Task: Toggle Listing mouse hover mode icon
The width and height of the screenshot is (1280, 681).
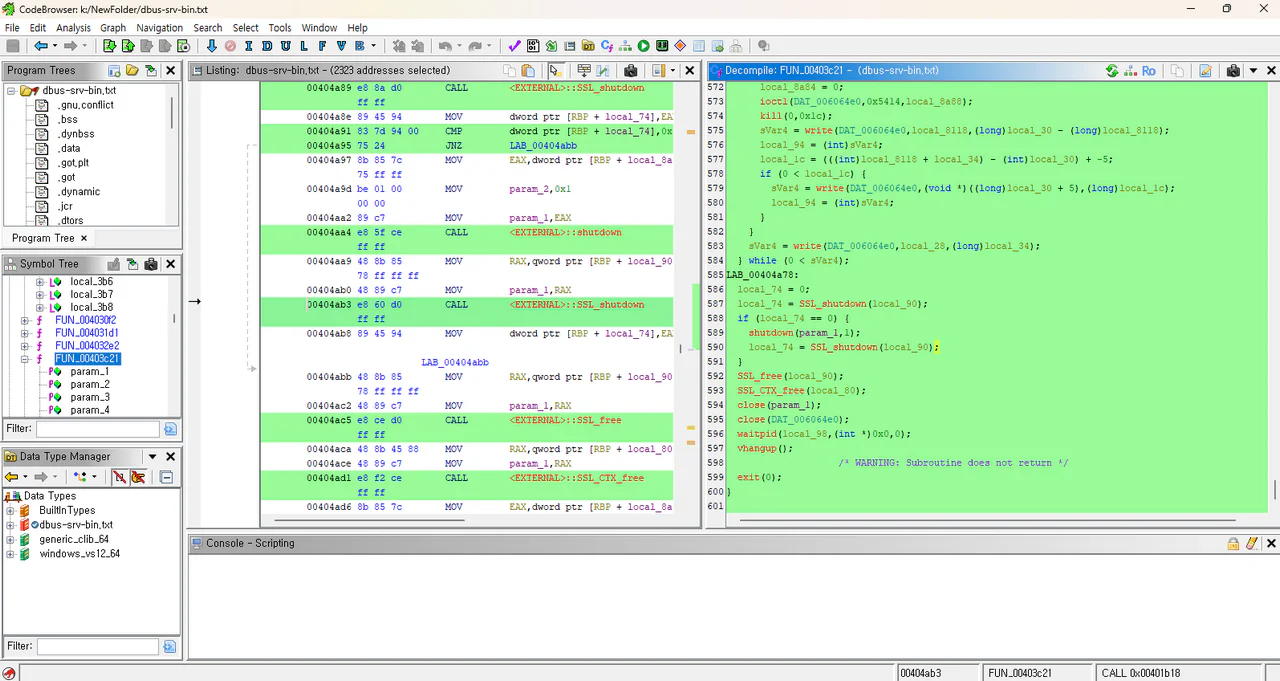Action: [x=555, y=71]
